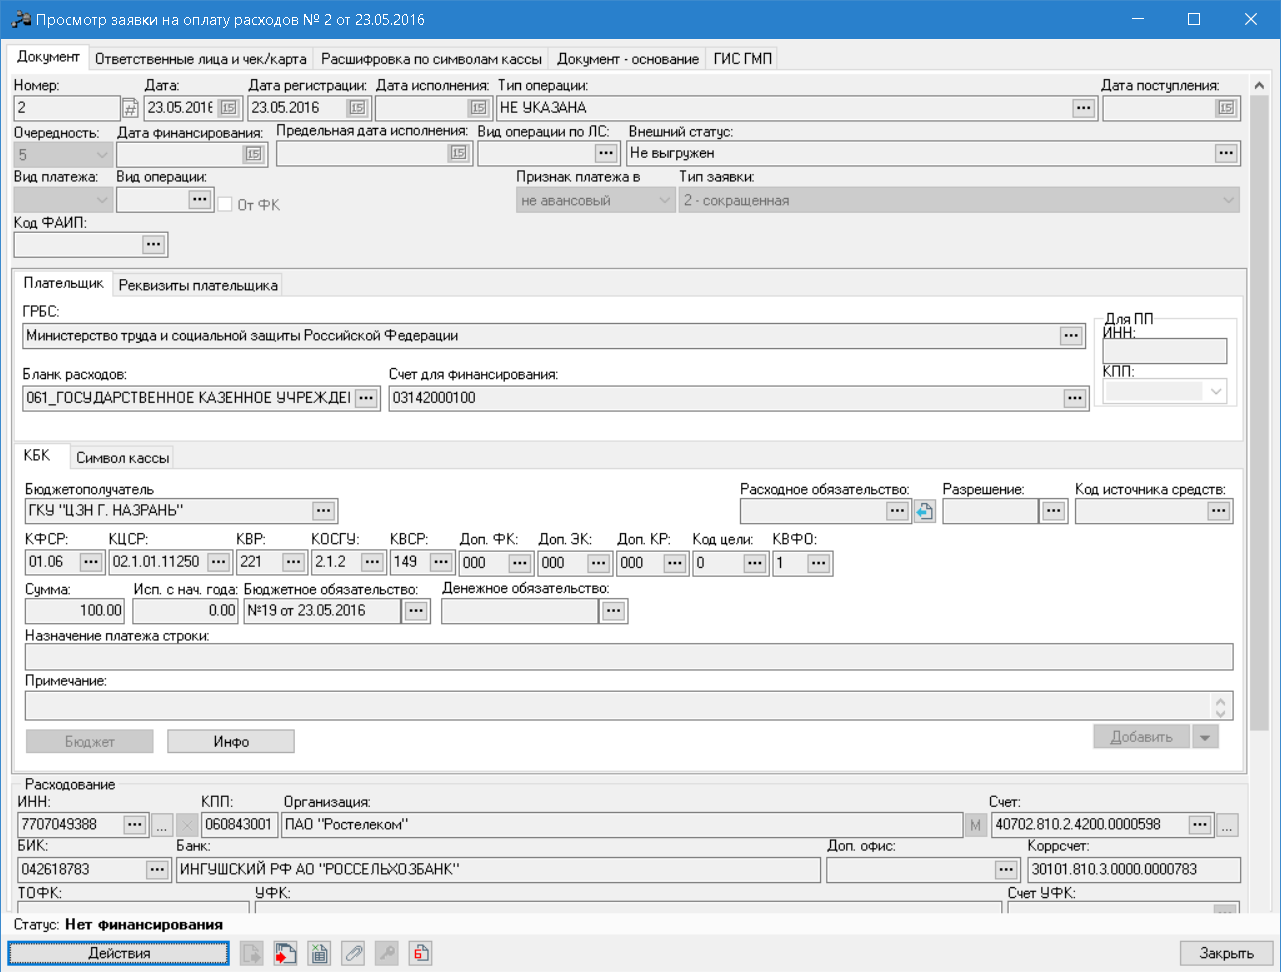Viewport: 1281px width, 972px height.
Task: Open the КПП dropdown in Для ПП
Action: (1216, 391)
